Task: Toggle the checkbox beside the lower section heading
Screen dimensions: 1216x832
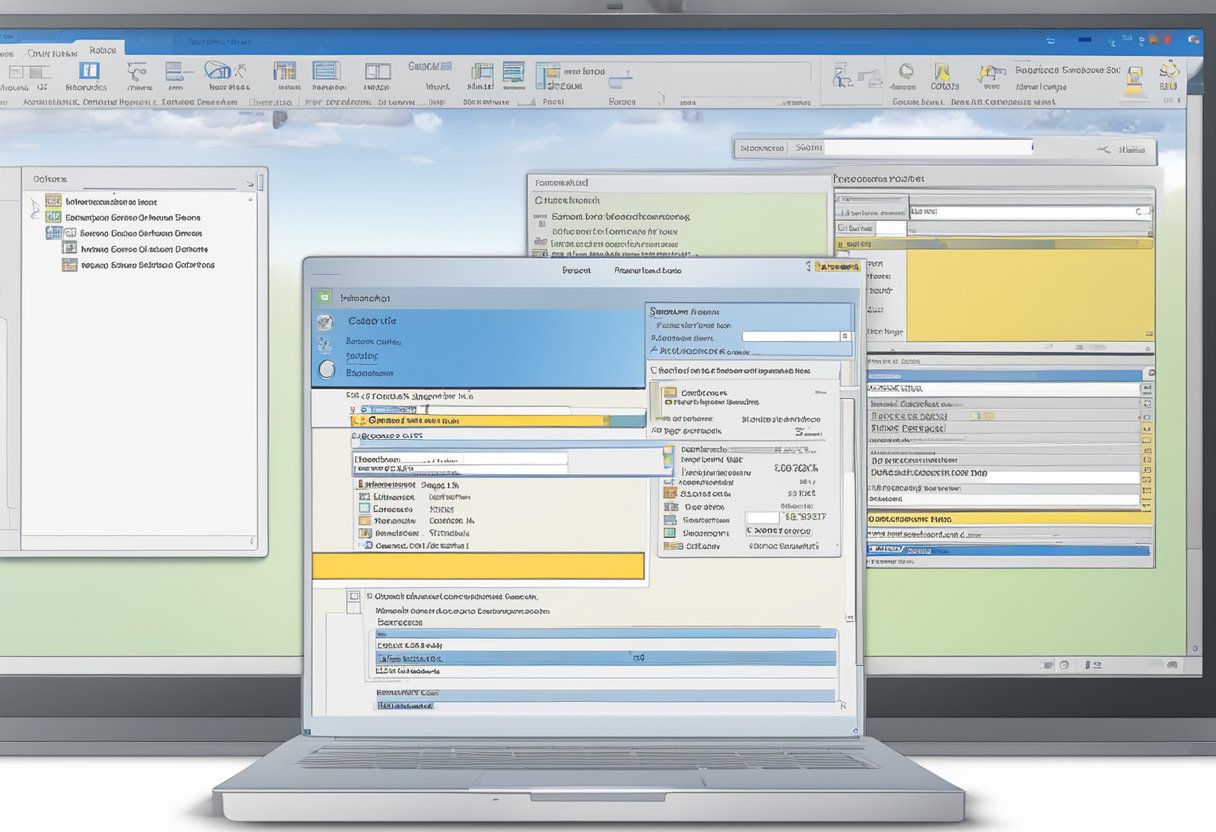Action: point(353,595)
